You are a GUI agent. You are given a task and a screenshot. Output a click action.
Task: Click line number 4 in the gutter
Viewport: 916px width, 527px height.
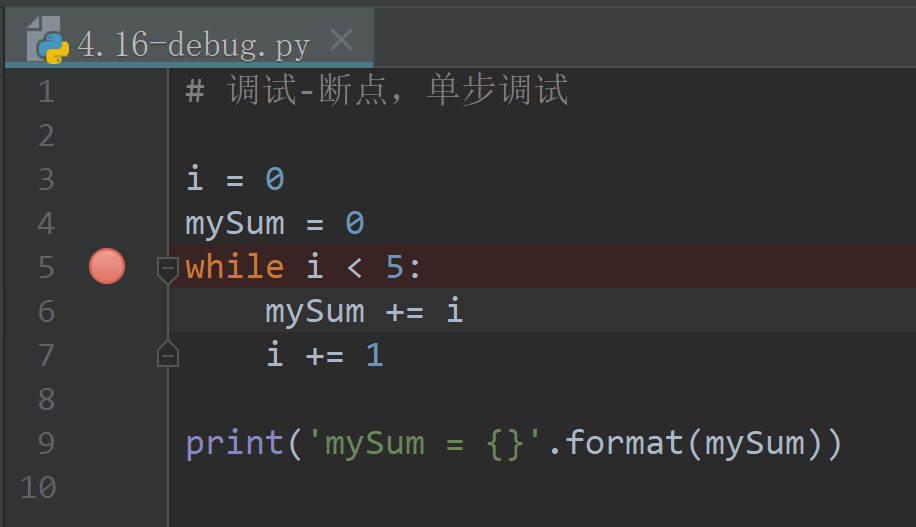click(46, 224)
